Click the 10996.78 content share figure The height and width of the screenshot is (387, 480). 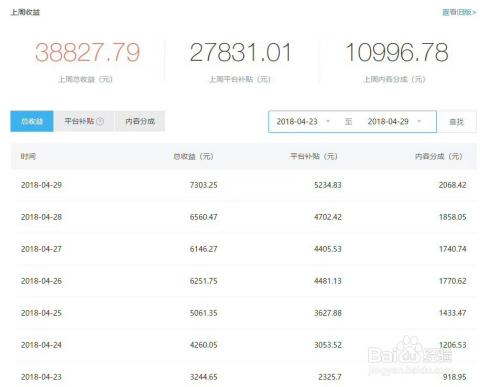[397, 53]
